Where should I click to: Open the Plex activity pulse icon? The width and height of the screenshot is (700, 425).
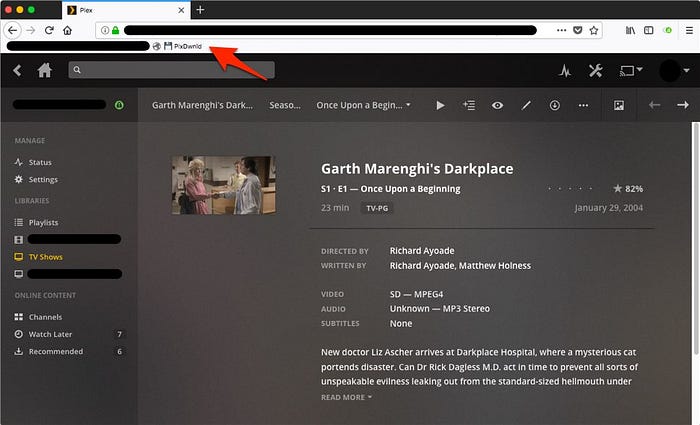[x=565, y=71]
